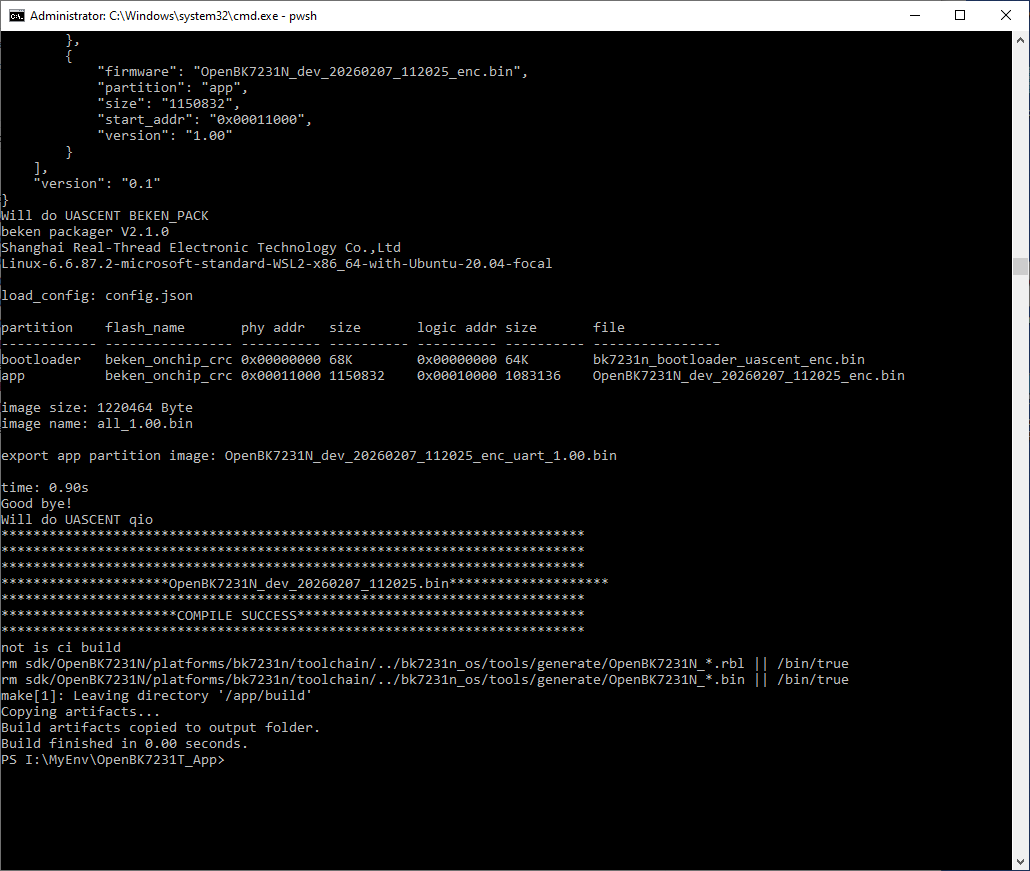Click scrollbar track above the thumb
Image resolution: width=1030 pixels, height=871 pixels.
pos(1020,151)
